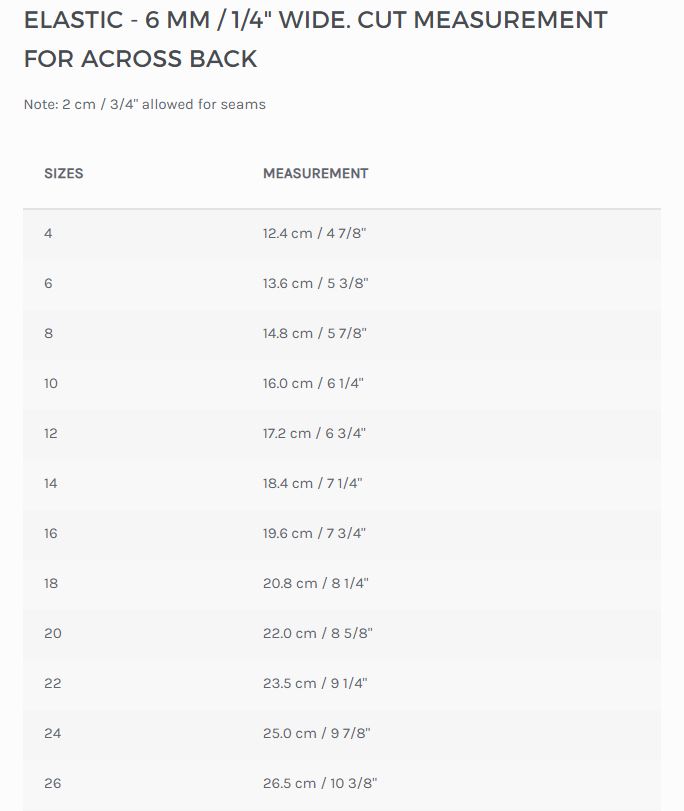This screenshot has height=811, width=684.
Task: Click the 18.4 cm / 7 1/4" measurement
Action: tap(313, 483)
